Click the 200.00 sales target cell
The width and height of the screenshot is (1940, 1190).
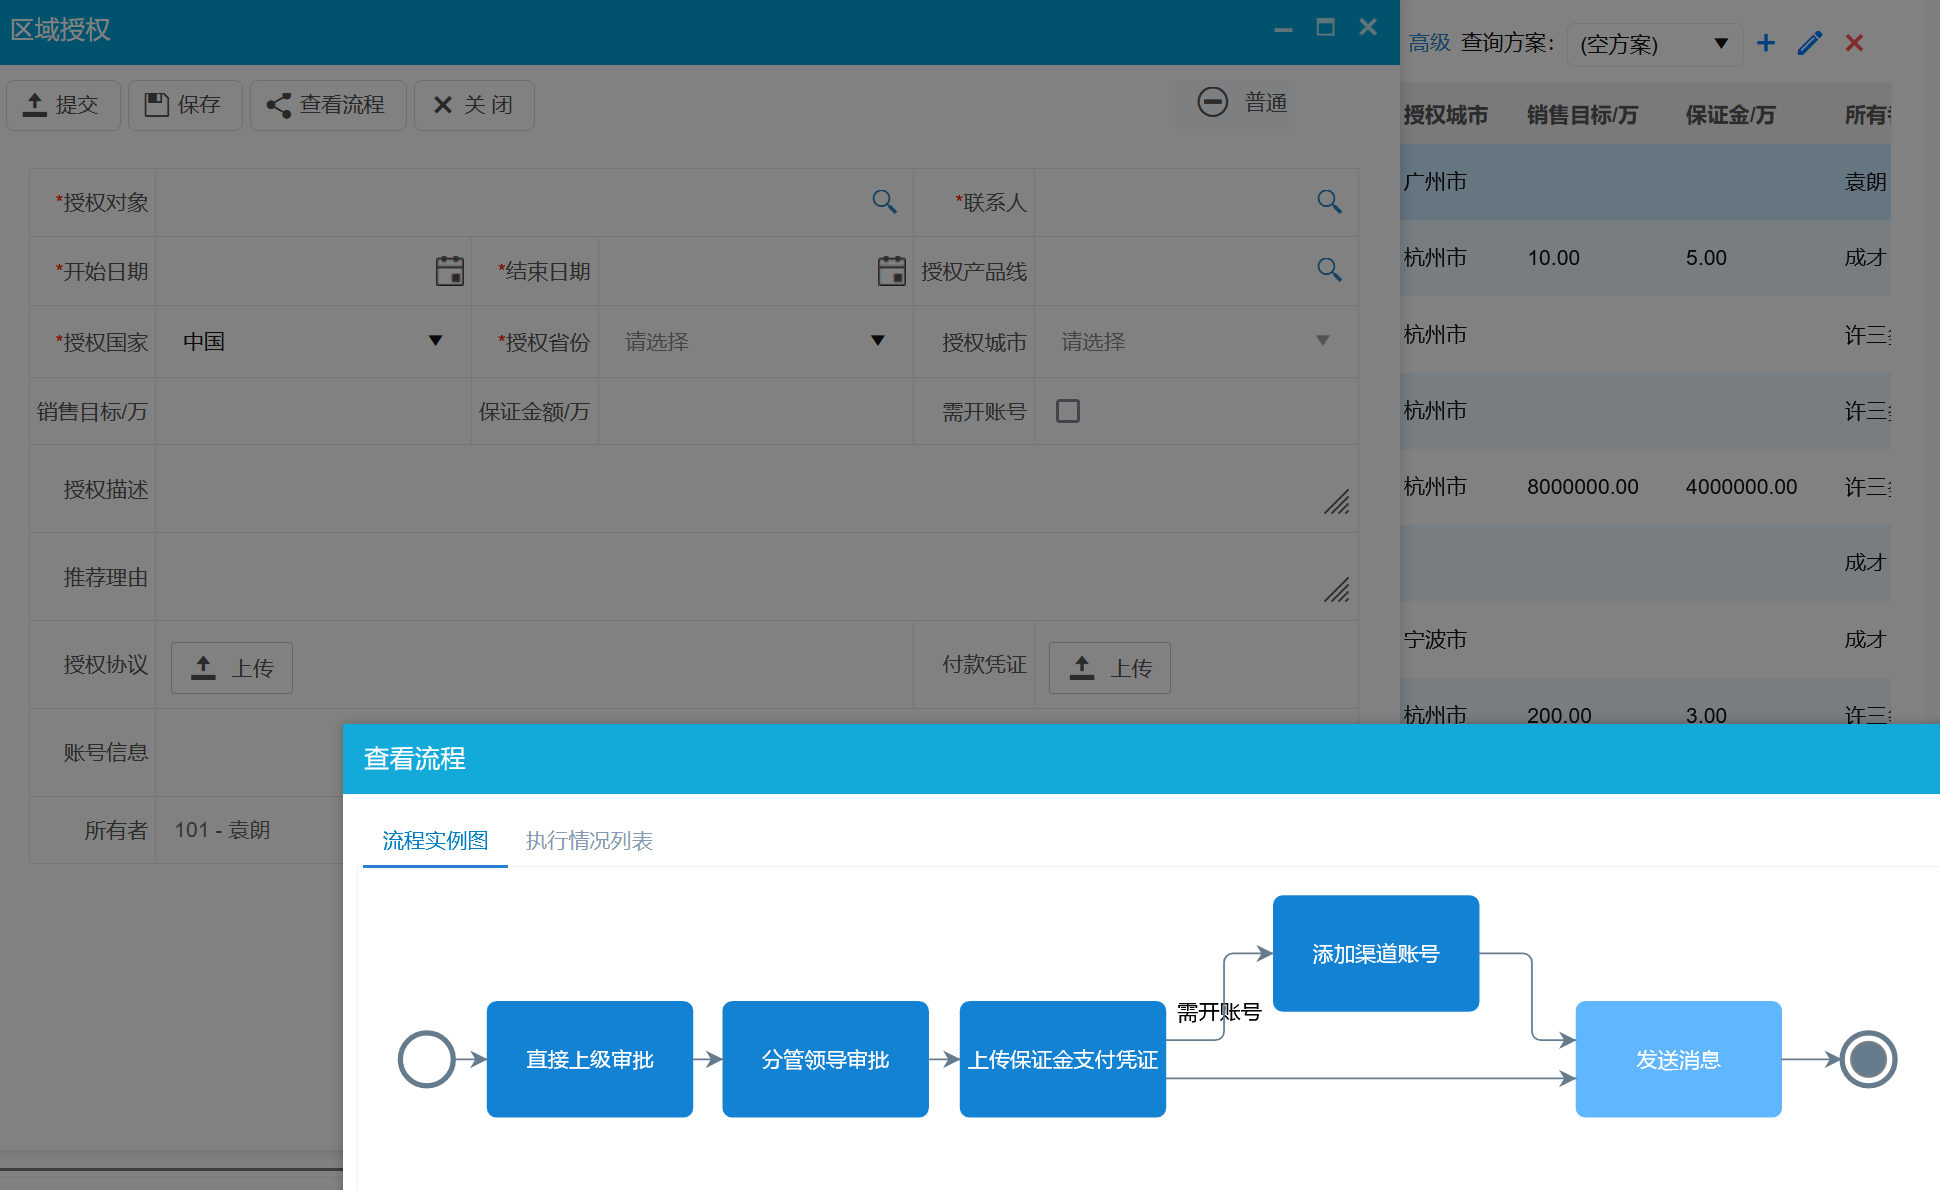pos(1559,715)
